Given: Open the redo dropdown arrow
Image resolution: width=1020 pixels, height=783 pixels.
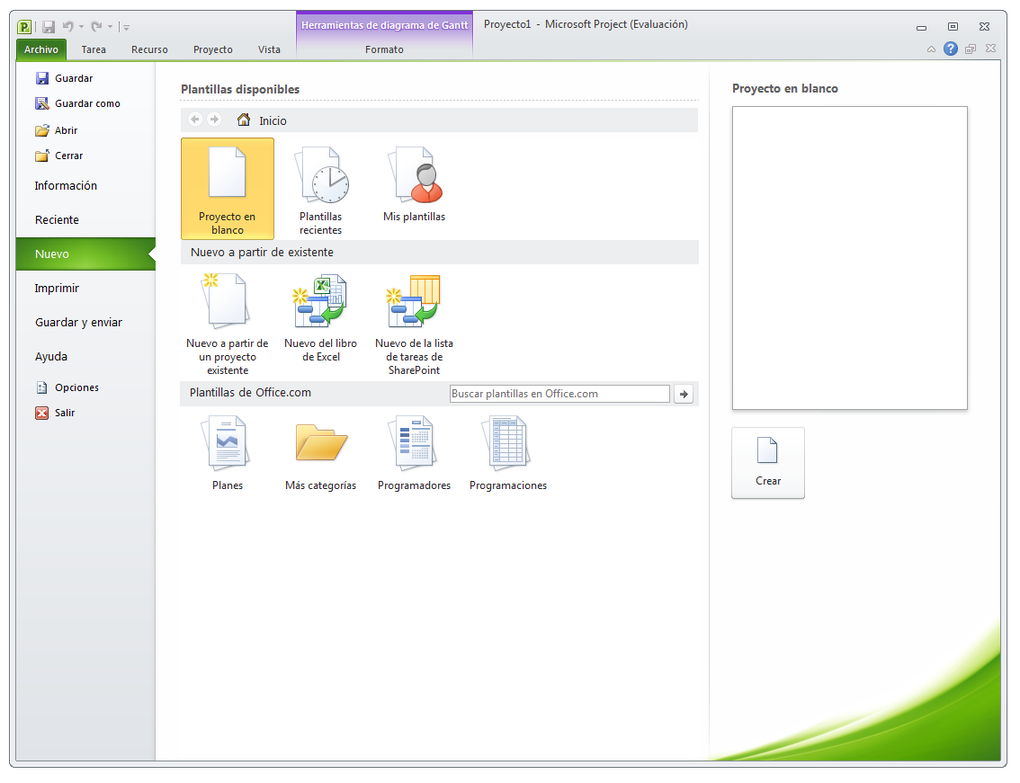Looking at the screenshot, I should pos(110,27).
